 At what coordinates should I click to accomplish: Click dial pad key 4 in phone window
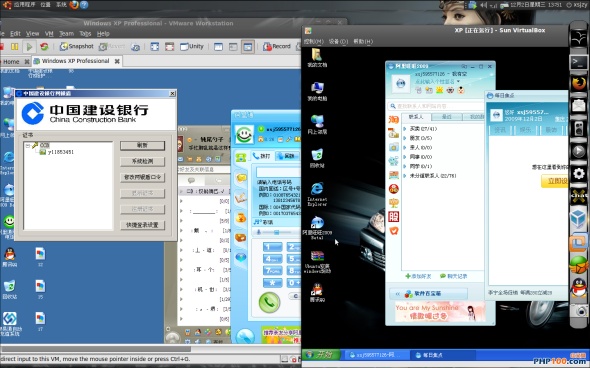tap(272, 259)
